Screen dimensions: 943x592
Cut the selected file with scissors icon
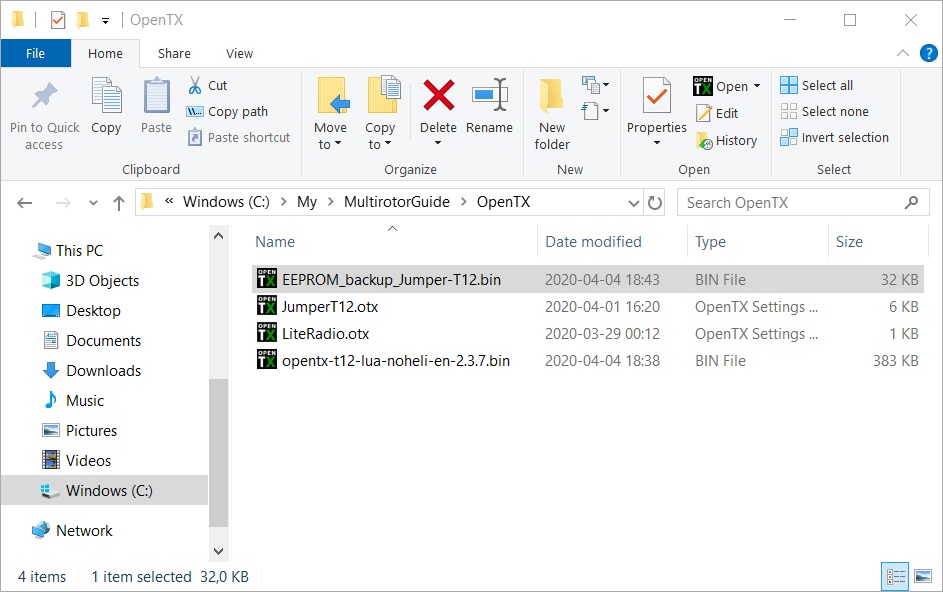195,85
